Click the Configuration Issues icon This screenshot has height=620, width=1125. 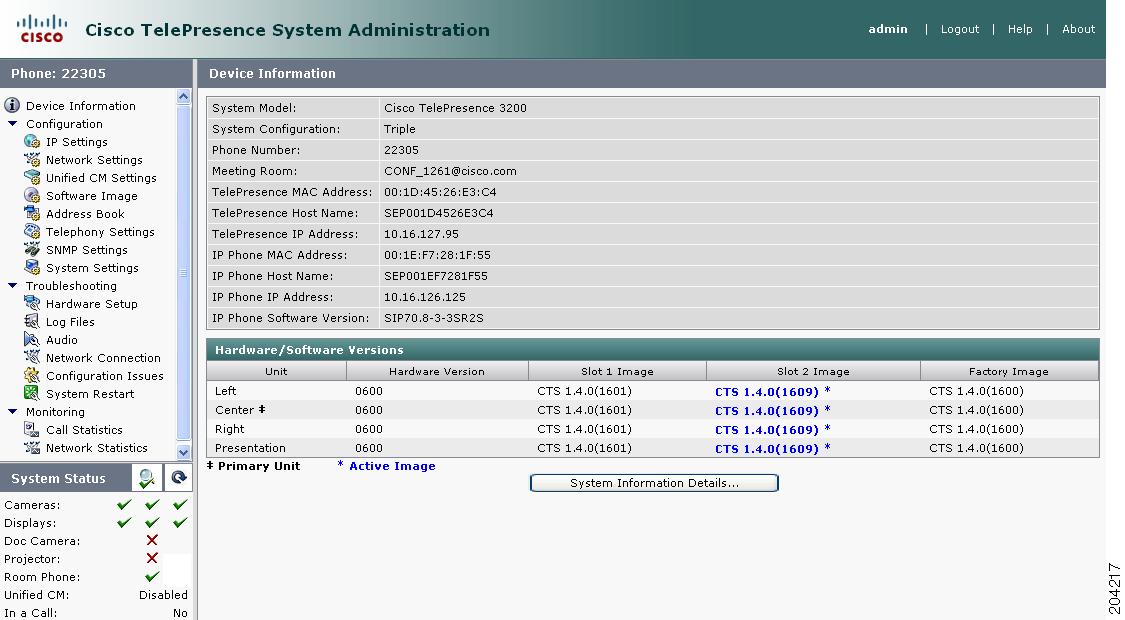32,375
